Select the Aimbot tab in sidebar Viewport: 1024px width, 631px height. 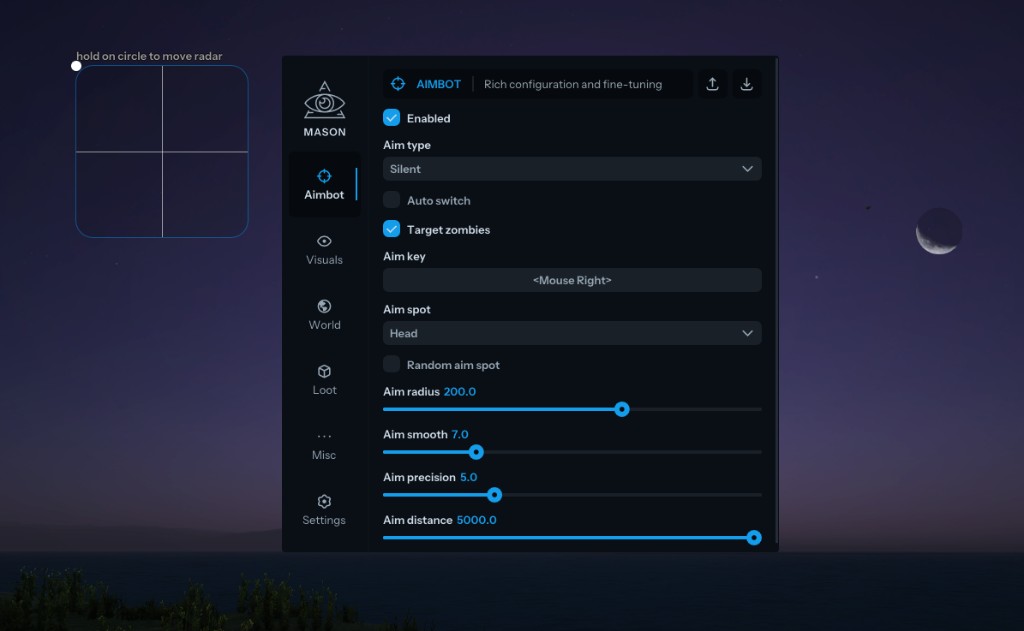coord(324,184)
